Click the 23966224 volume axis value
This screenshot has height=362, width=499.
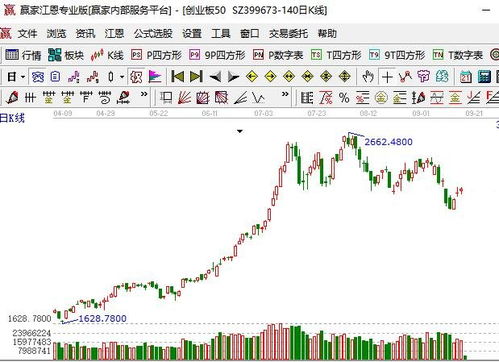[x=32, y=333]
